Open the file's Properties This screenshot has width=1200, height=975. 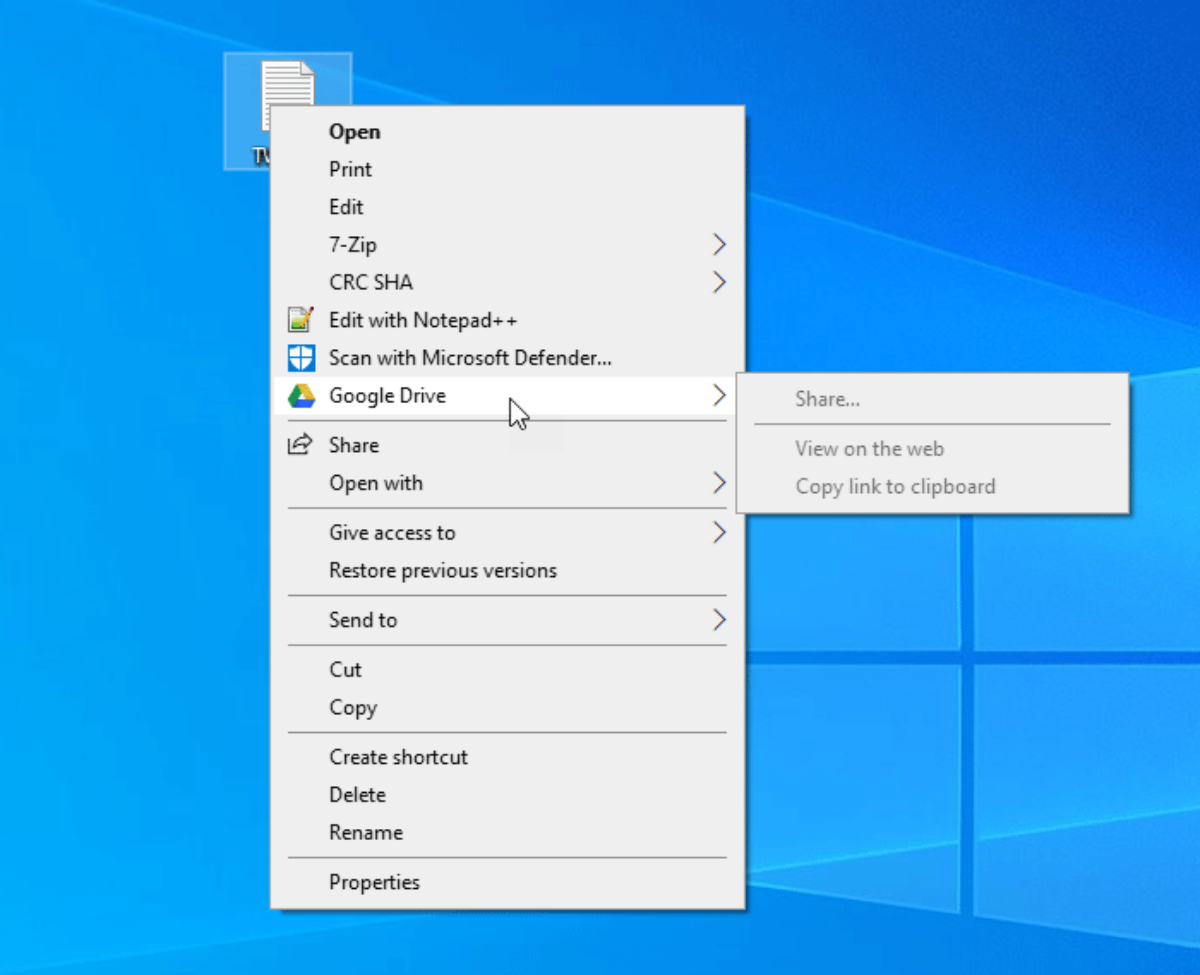click(x=374, y=882)
